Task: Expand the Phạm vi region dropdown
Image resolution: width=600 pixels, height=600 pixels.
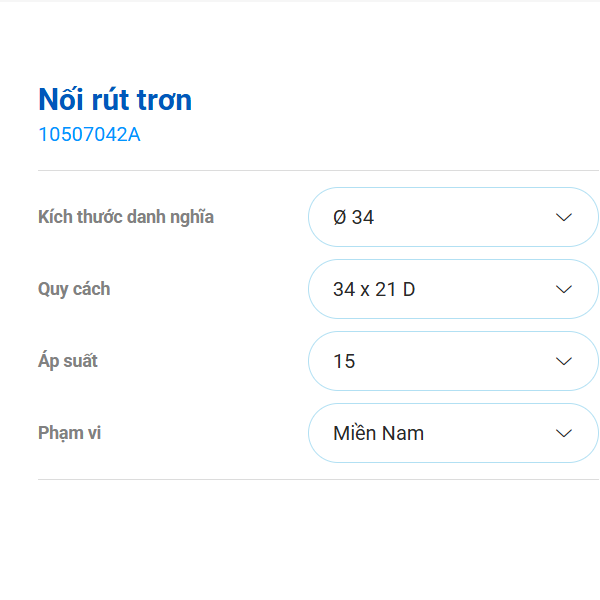Action: click(452, 433)
